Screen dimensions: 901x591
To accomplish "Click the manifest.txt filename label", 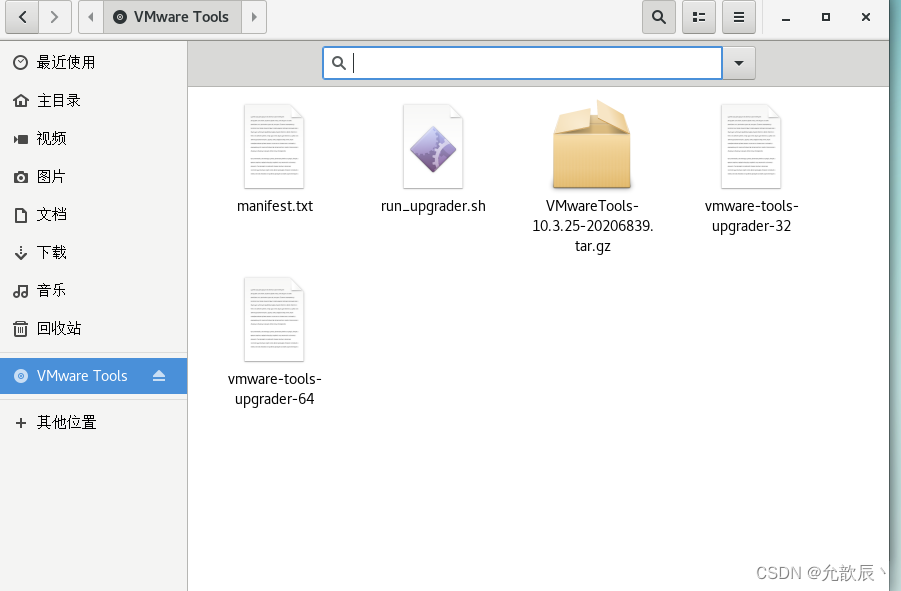I will (x=275, y=206).
